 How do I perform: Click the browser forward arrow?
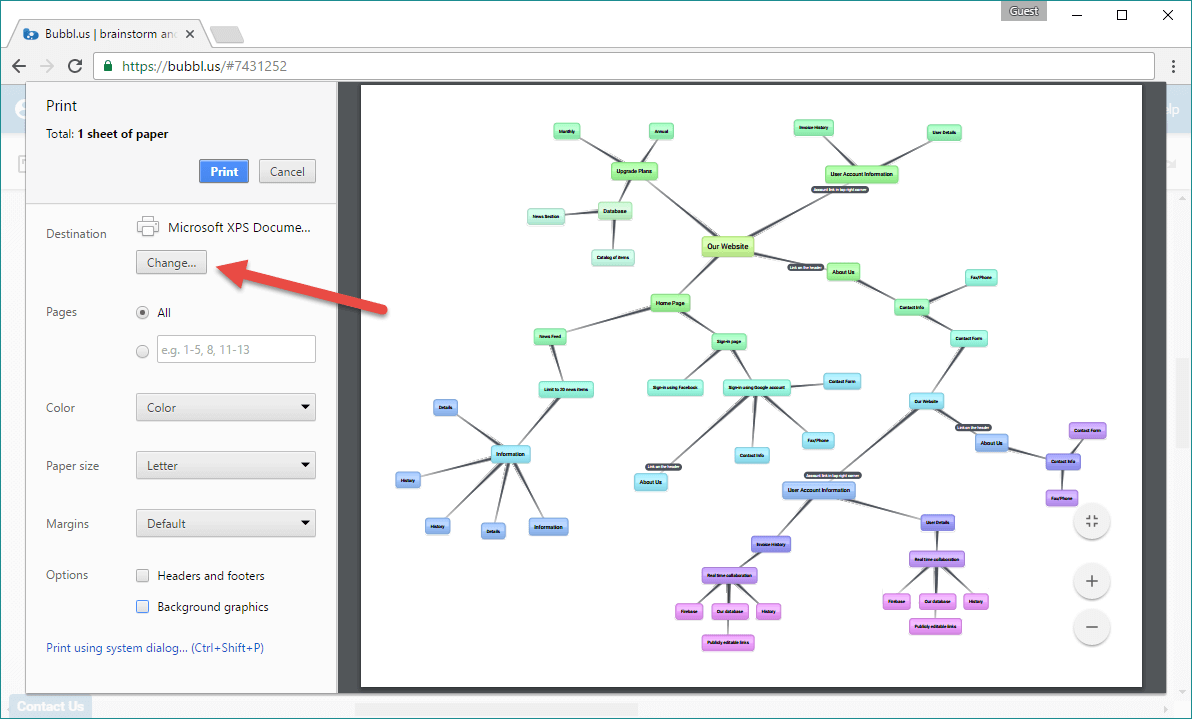pyautogui.click(x=47, y=66)
